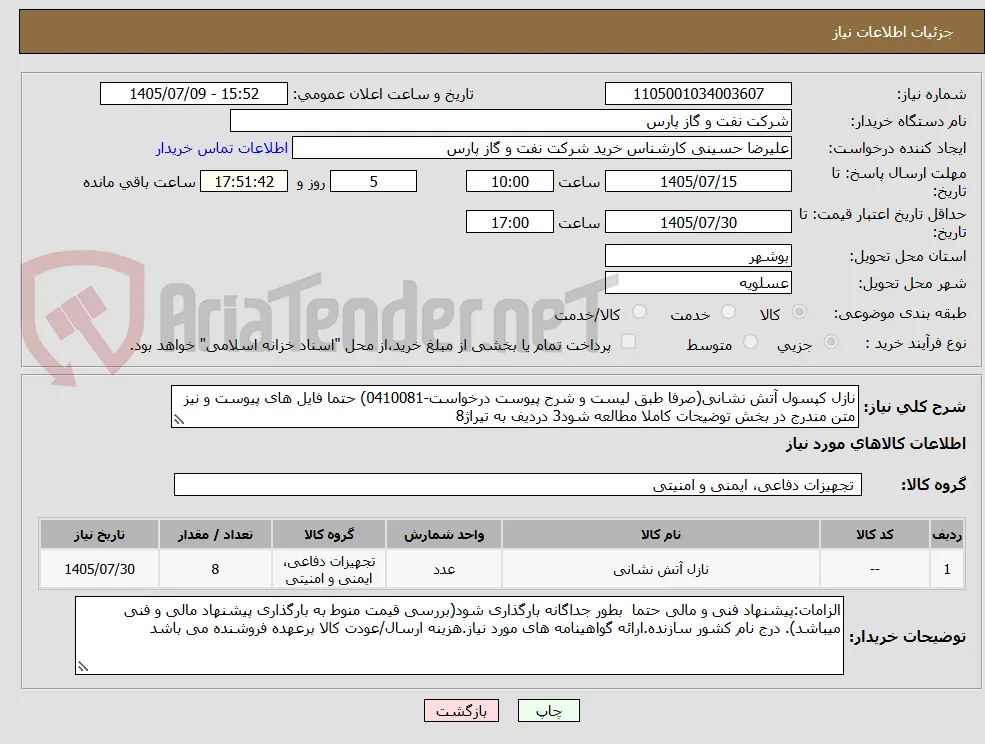Click the شماره نیاز field 1105001034003607
This screenshot has height=744, width=985.
(x=698, y=94)
